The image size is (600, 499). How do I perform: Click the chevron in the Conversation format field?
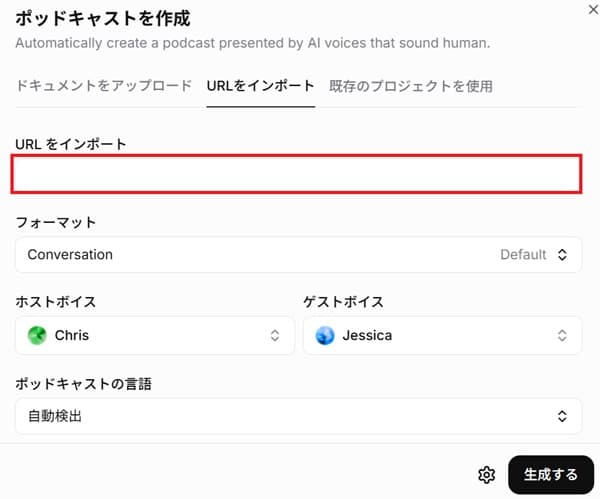click(562, 255)
